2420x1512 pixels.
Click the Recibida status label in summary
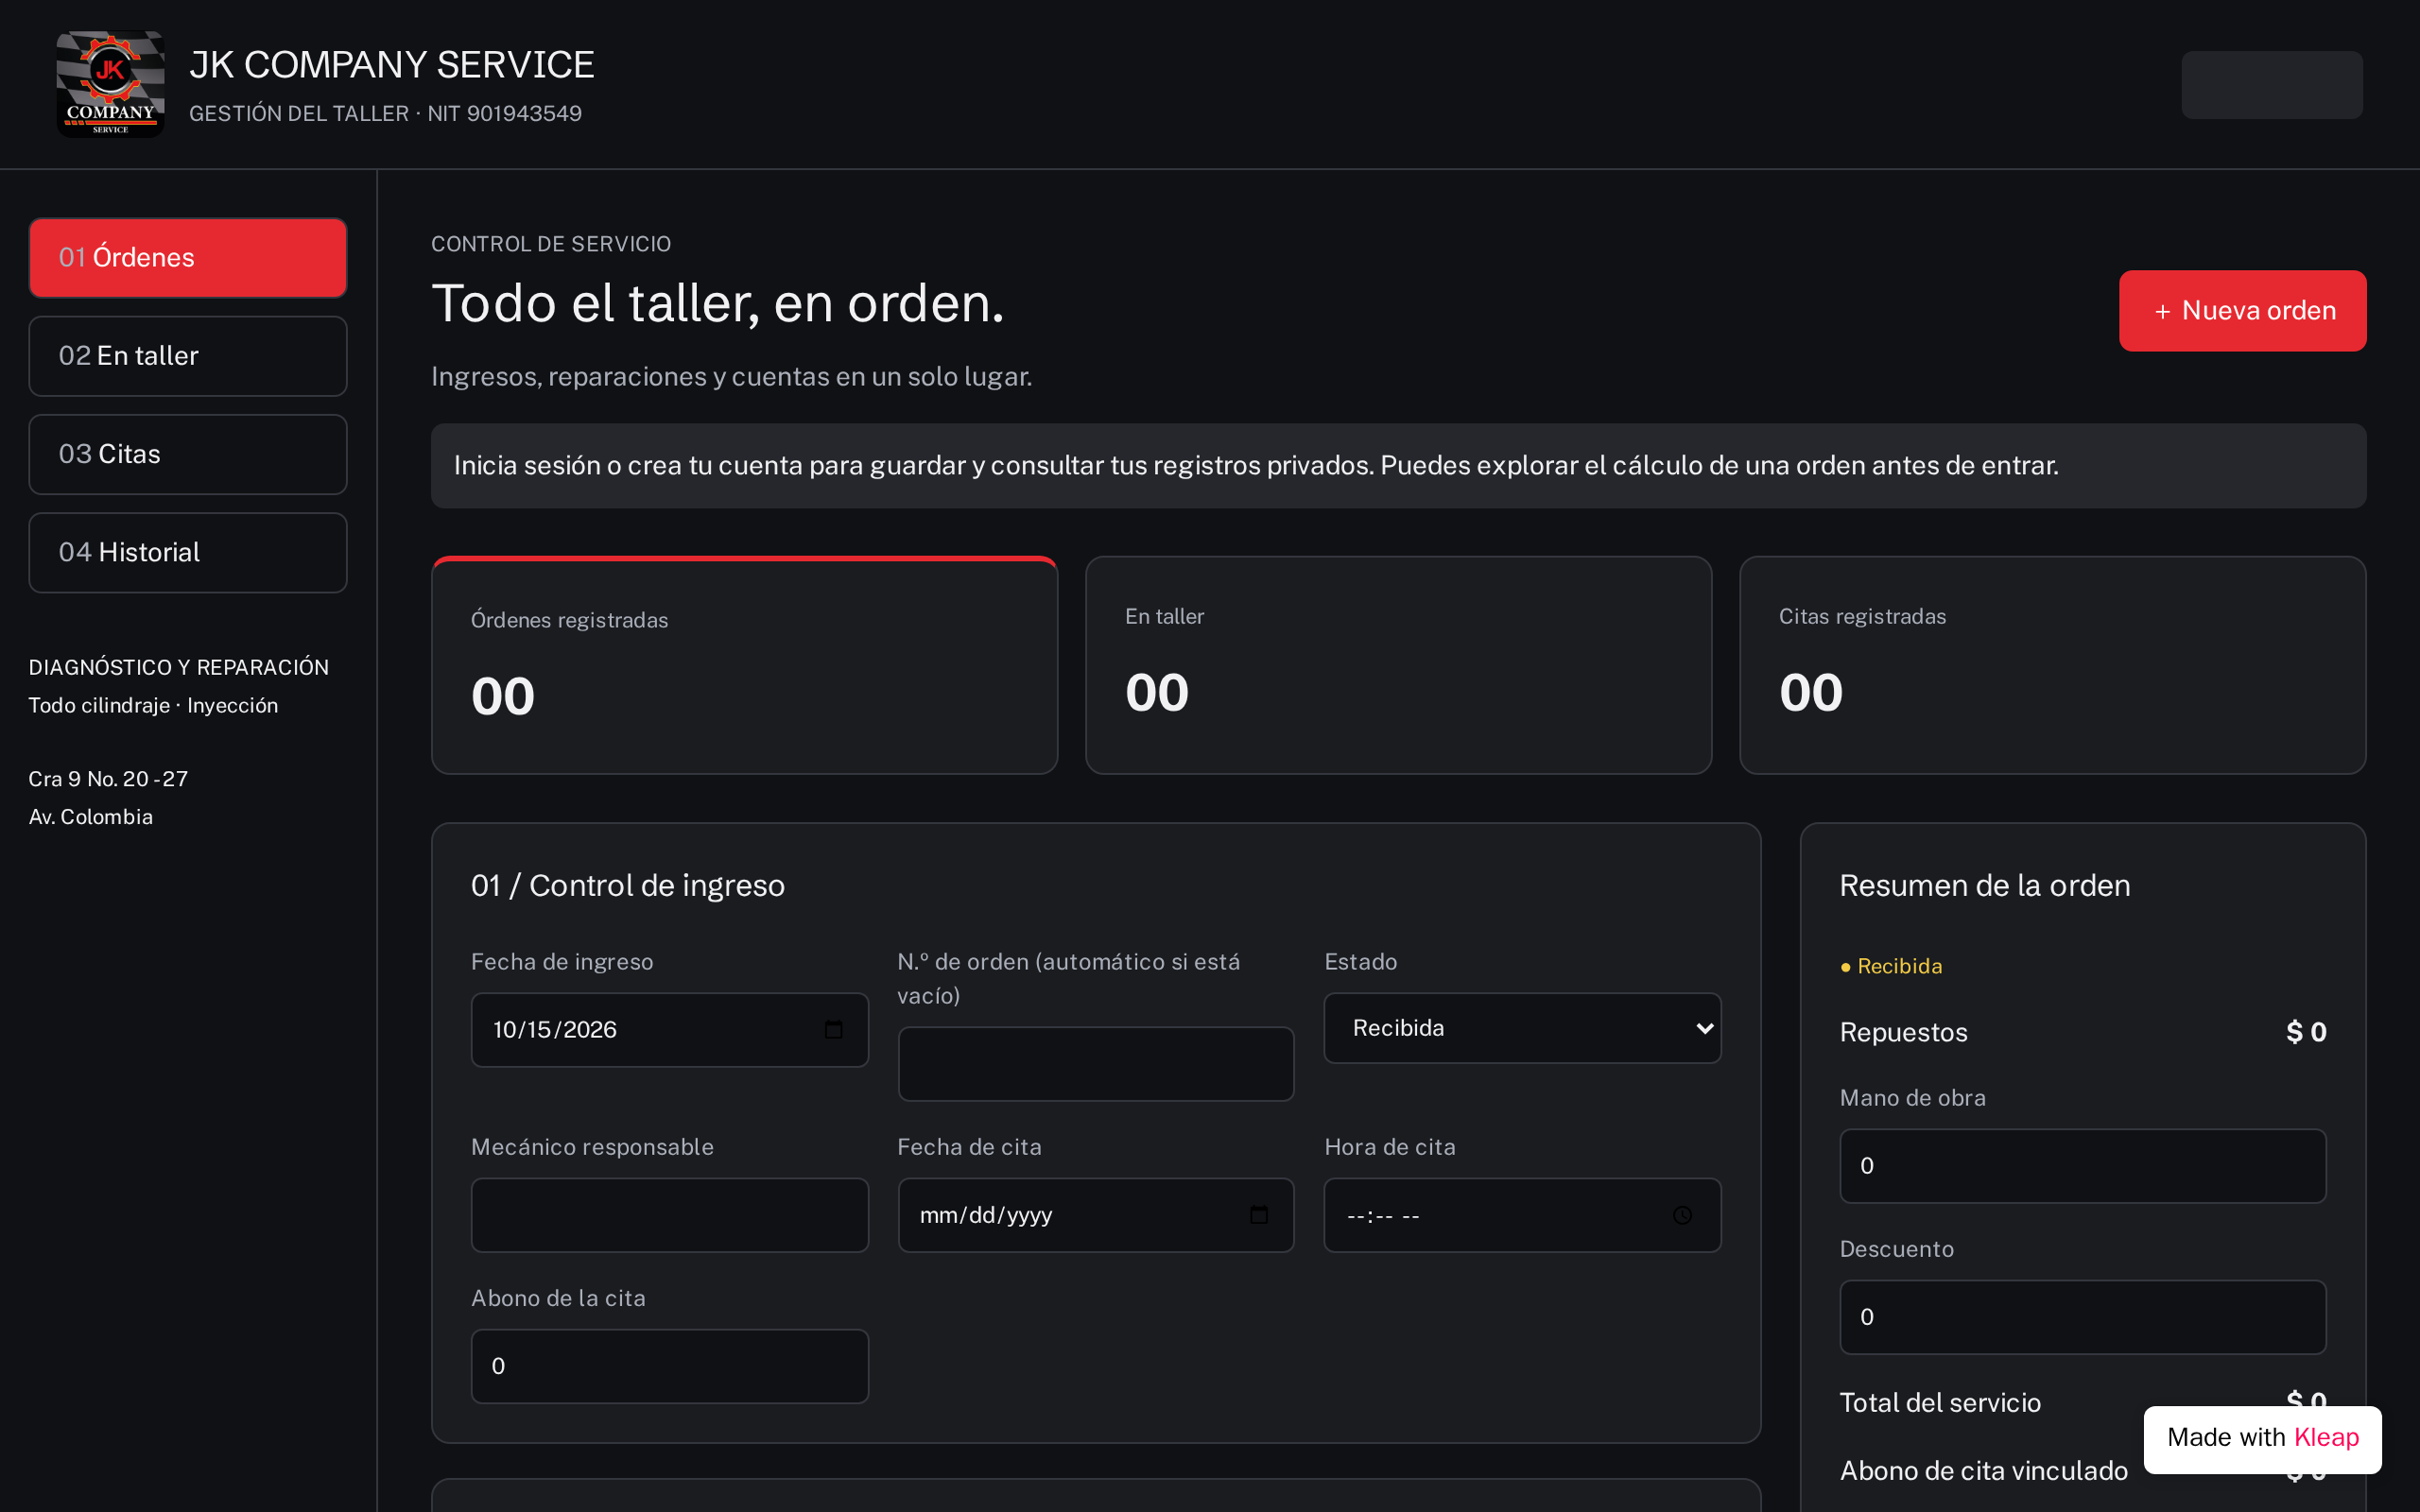pos(1891,966)
